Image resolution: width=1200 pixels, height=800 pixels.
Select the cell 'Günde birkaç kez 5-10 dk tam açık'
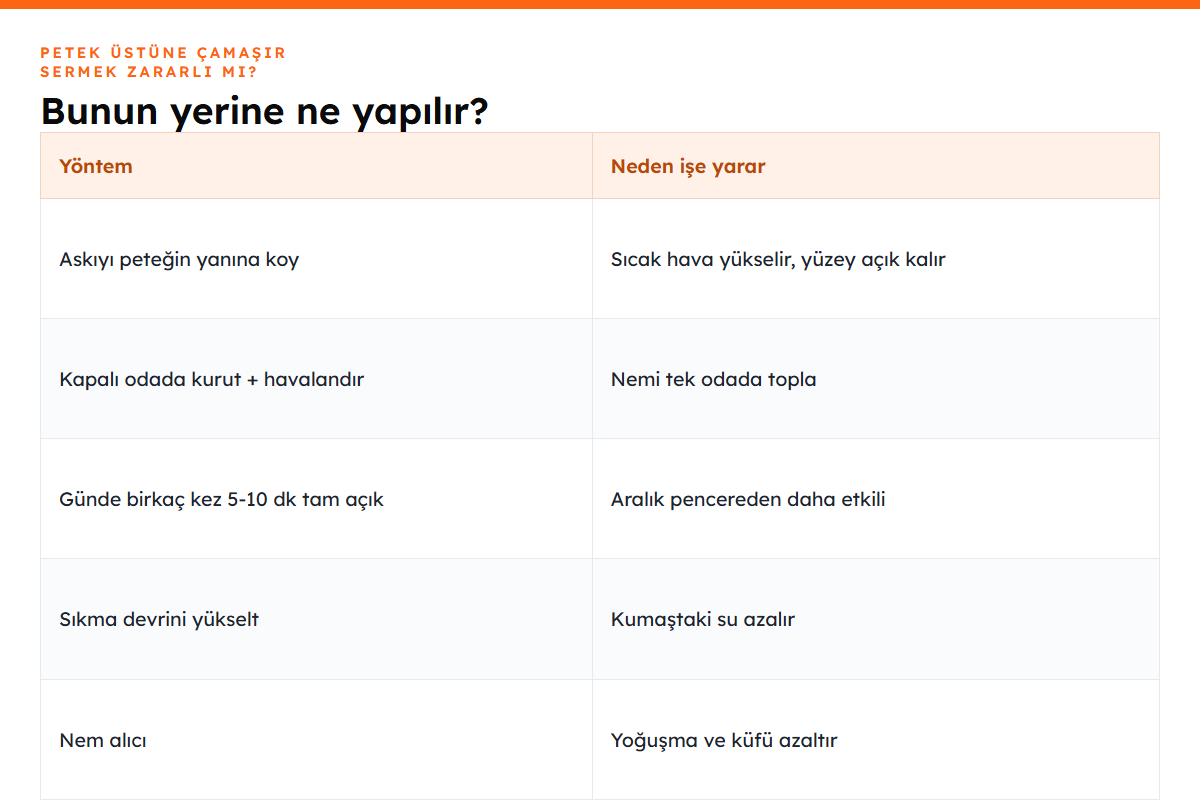[316, 499]
